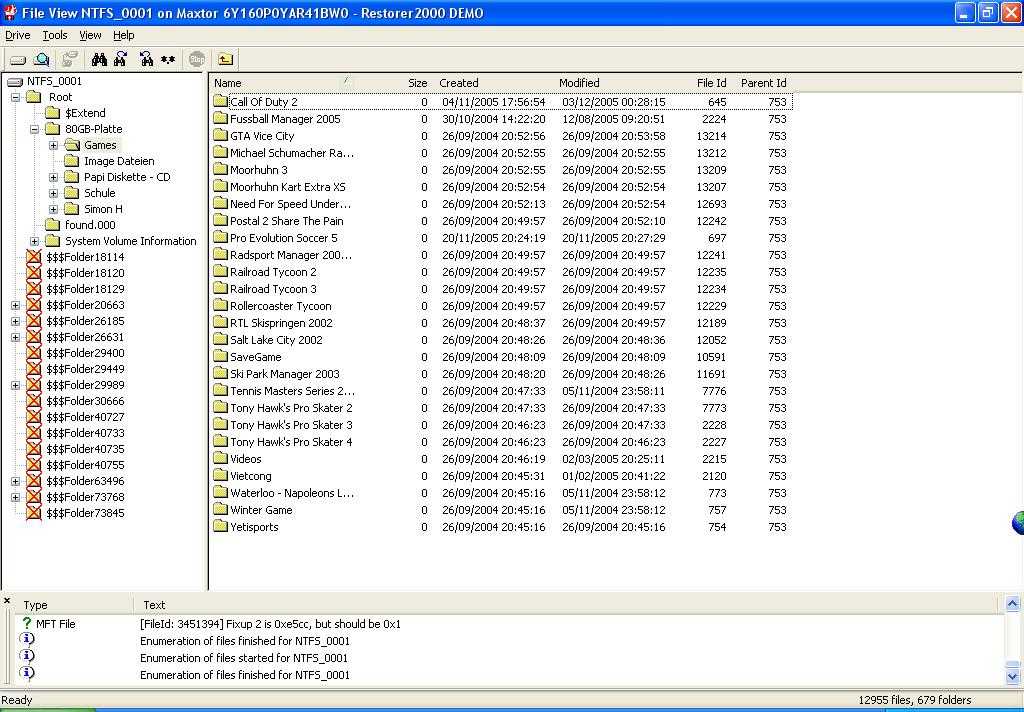Screen dimensions: 1024x712
Task: Click the crossed-out $$$Folder73845 icon
Action: (x=34, y=513)
